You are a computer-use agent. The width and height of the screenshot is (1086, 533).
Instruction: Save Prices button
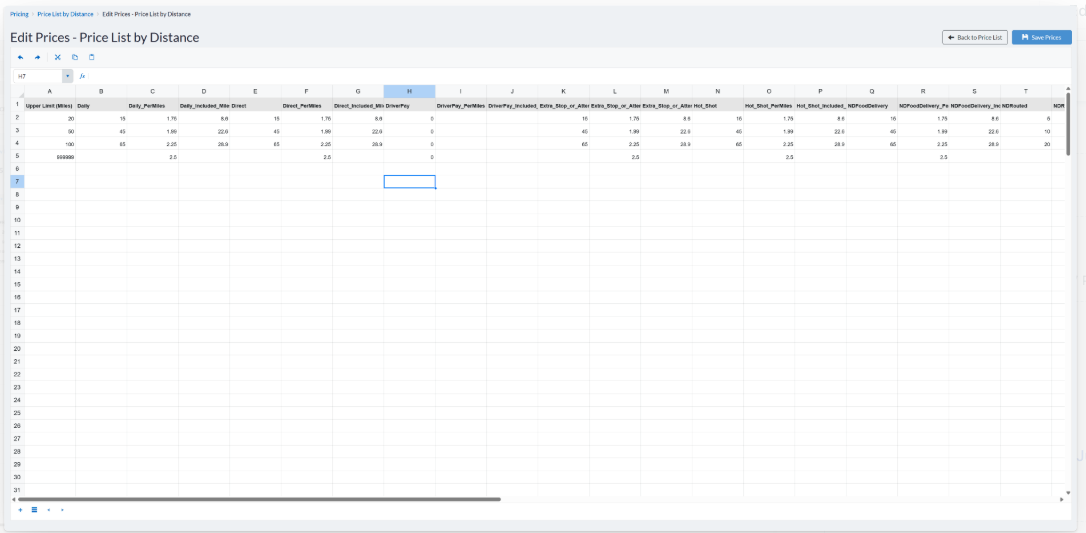(1041, 37)
